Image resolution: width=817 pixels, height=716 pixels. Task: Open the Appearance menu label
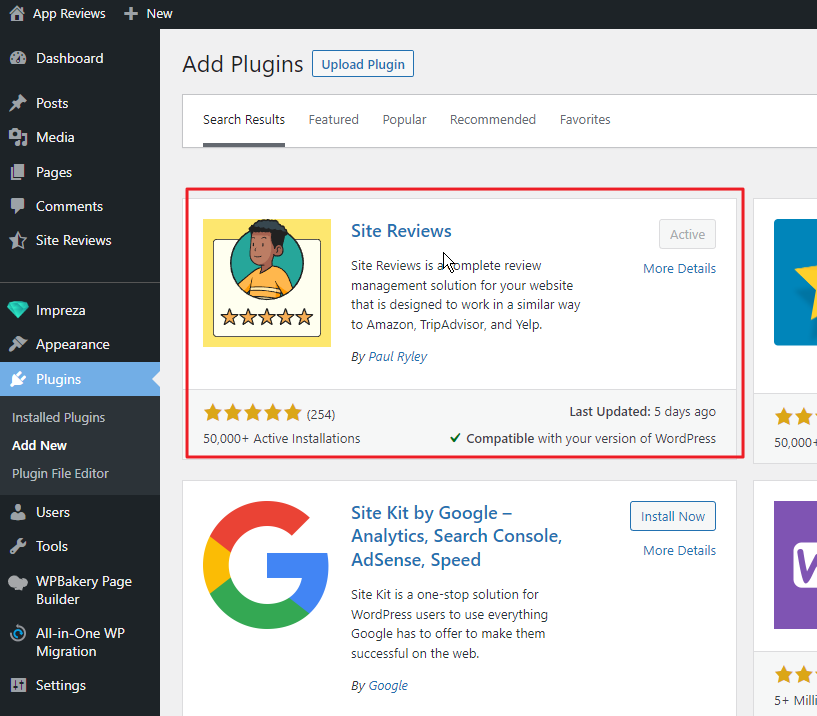(73, 344)
